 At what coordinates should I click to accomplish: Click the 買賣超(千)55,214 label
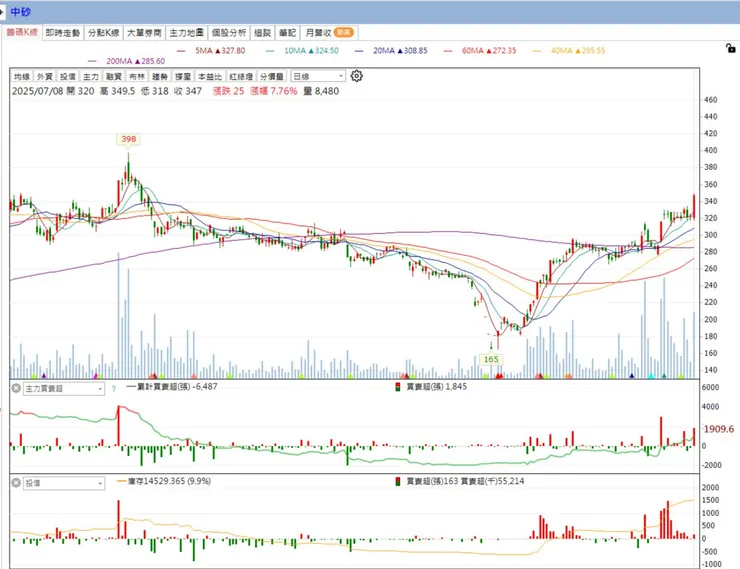[492, 481]
